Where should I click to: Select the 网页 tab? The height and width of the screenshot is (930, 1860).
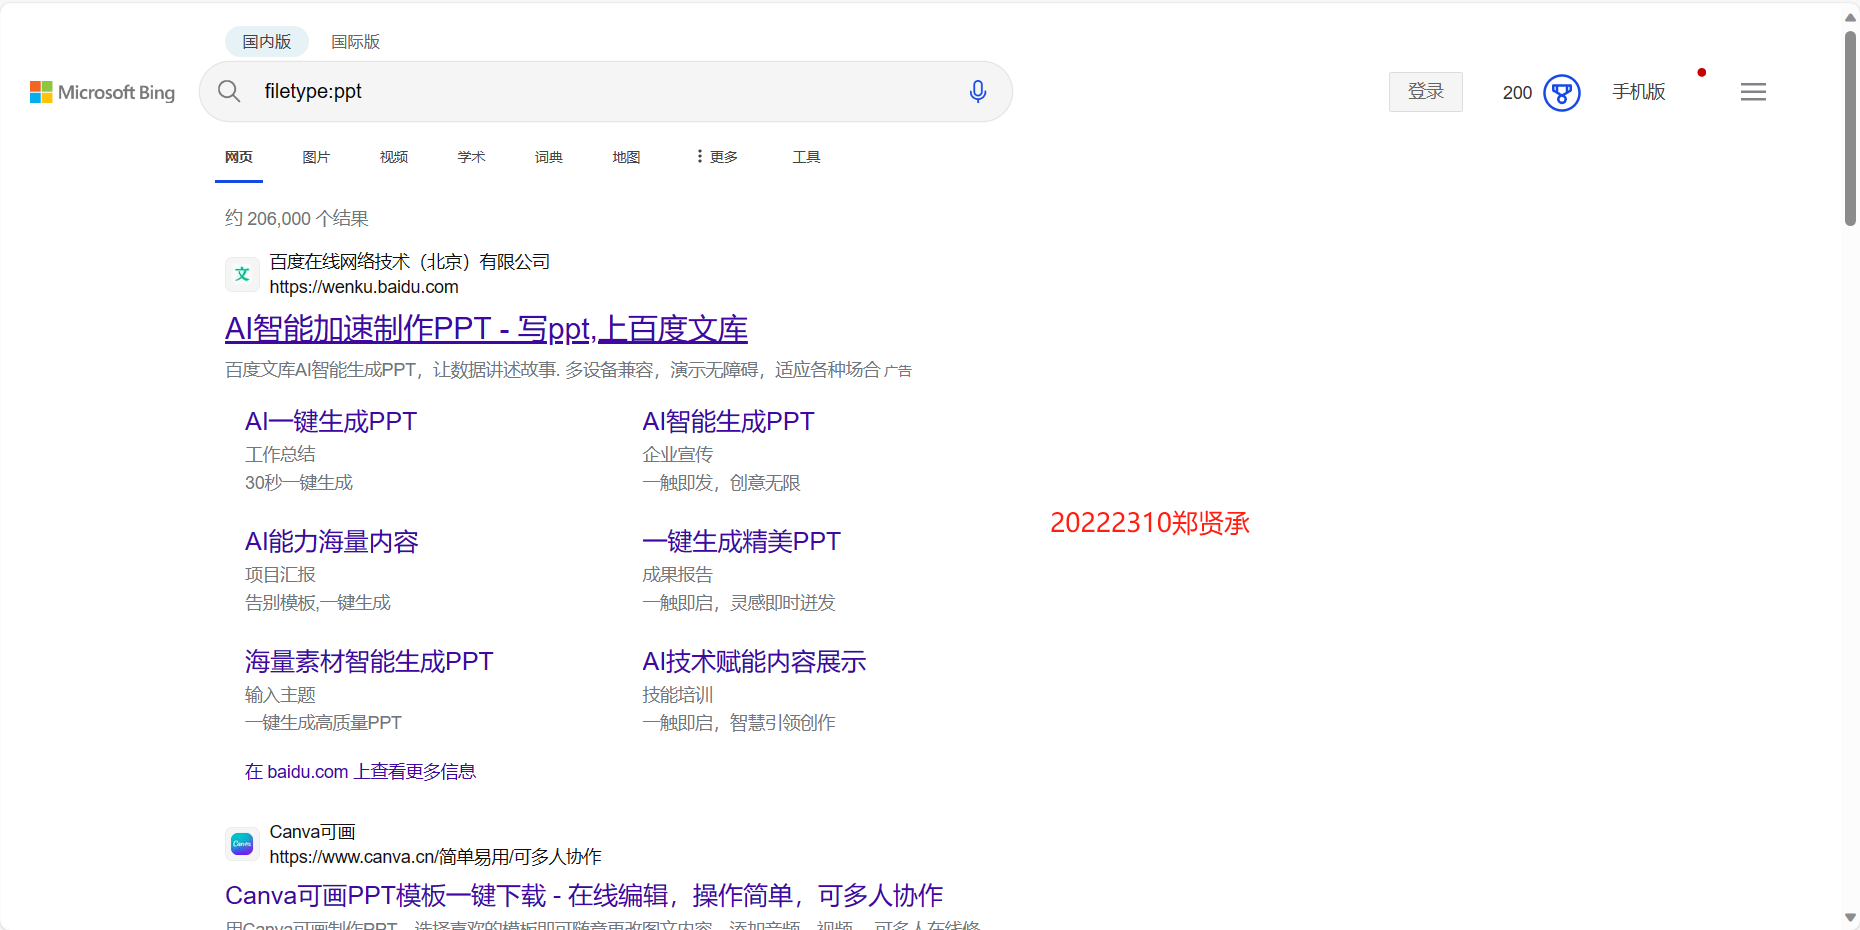[x=239, y=157]
